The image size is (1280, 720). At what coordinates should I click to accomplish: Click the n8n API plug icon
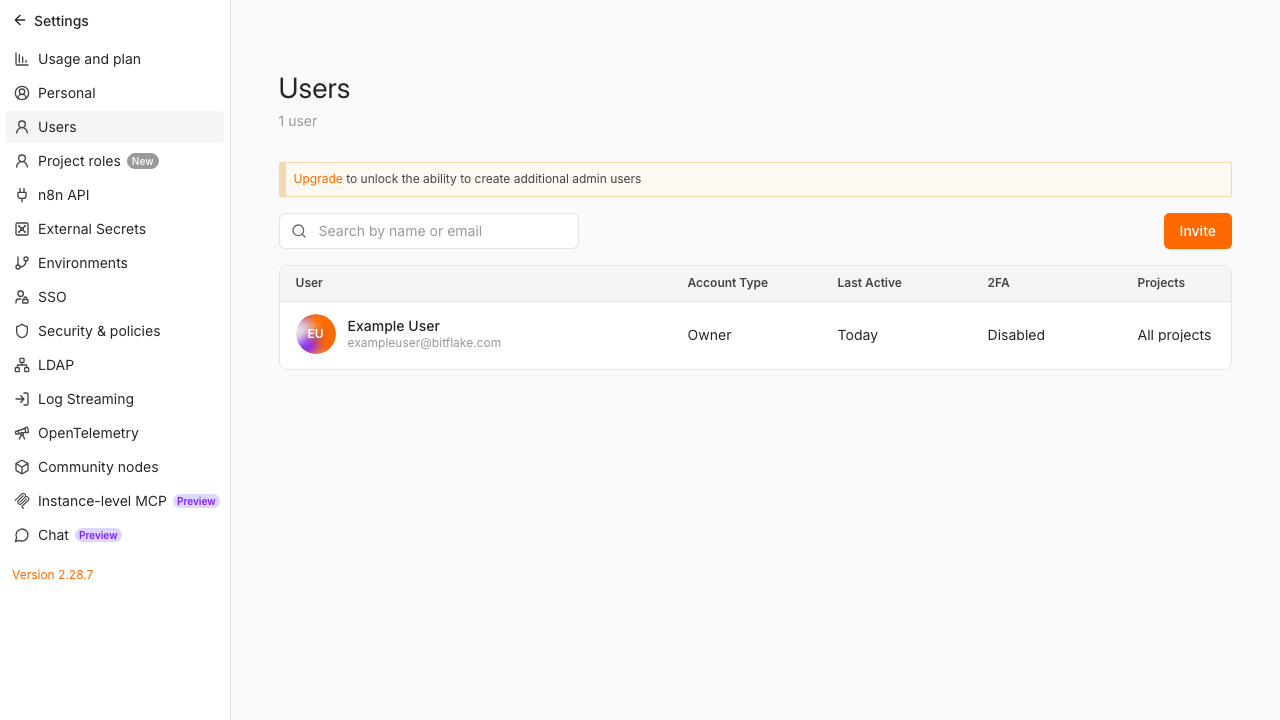(22, 195)
